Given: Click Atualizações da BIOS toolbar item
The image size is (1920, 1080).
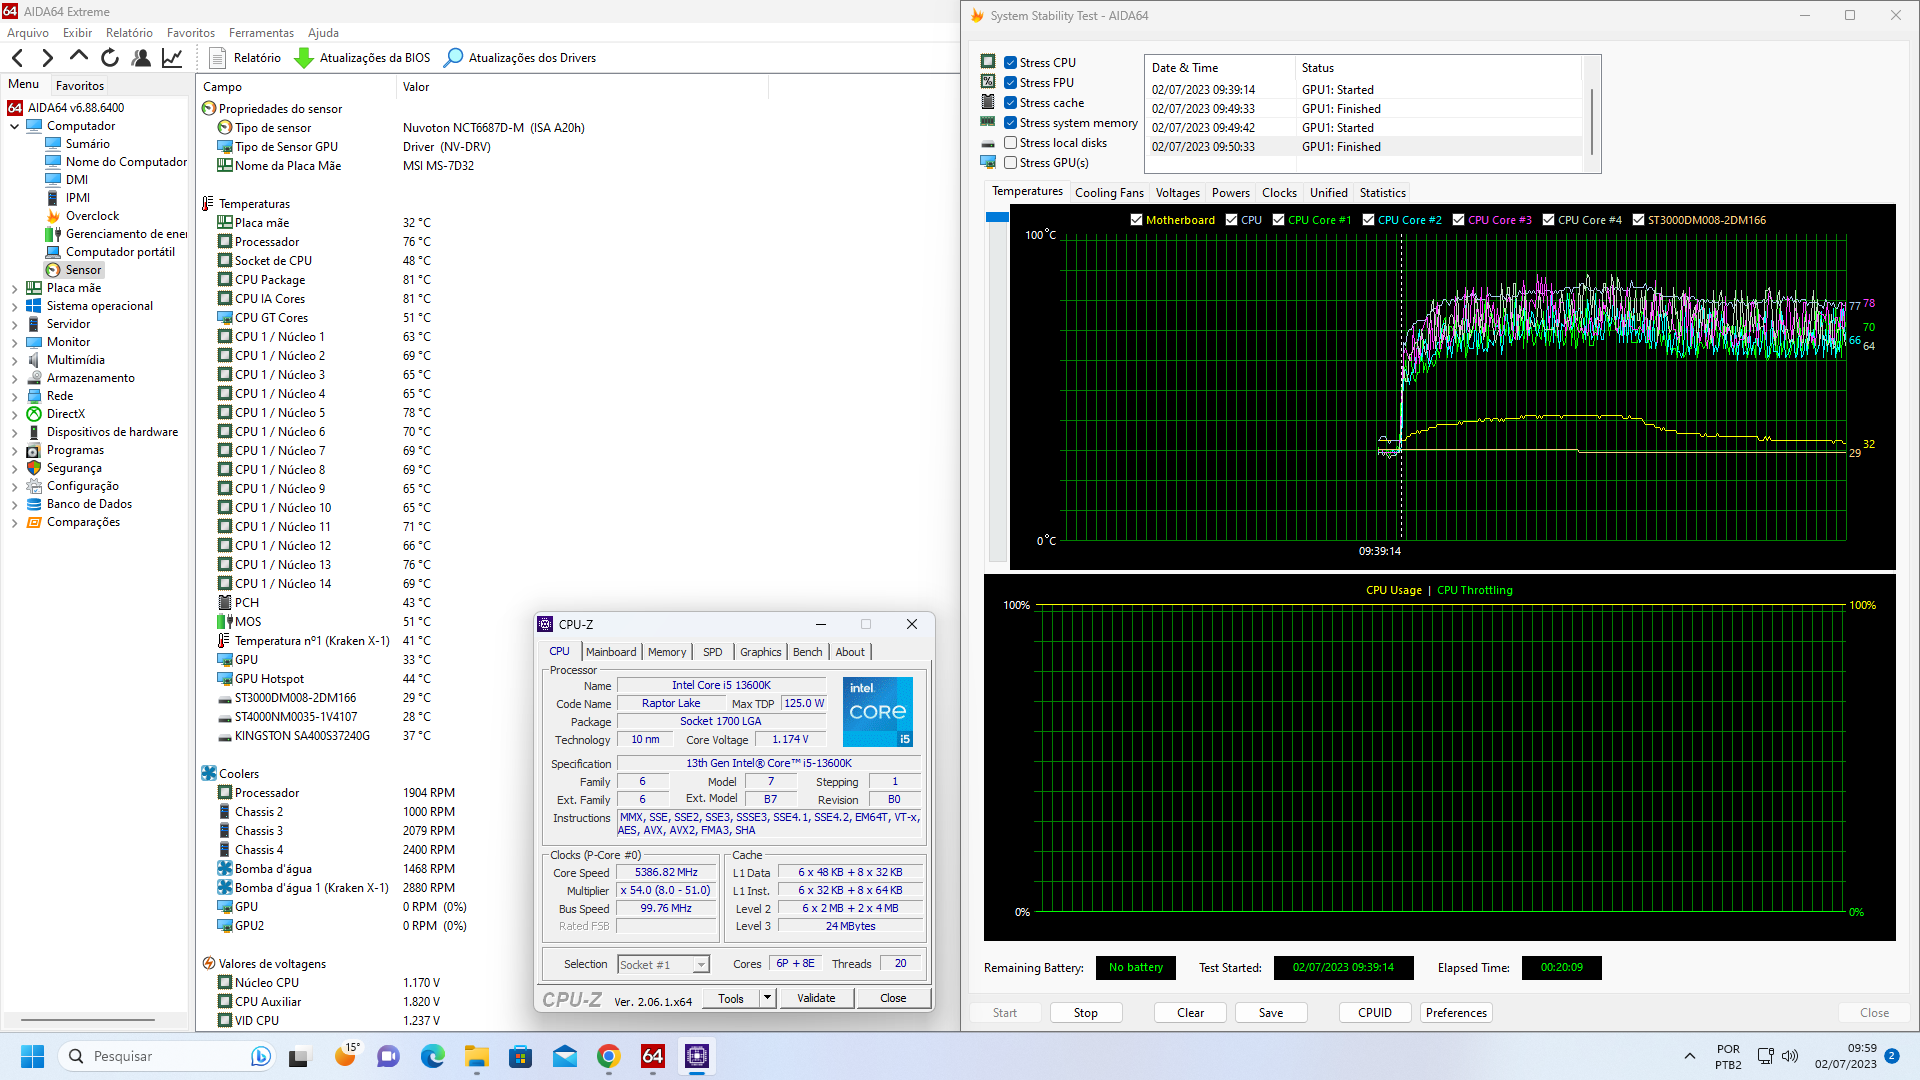Looking at the screenshot, I should click(362, 58).
